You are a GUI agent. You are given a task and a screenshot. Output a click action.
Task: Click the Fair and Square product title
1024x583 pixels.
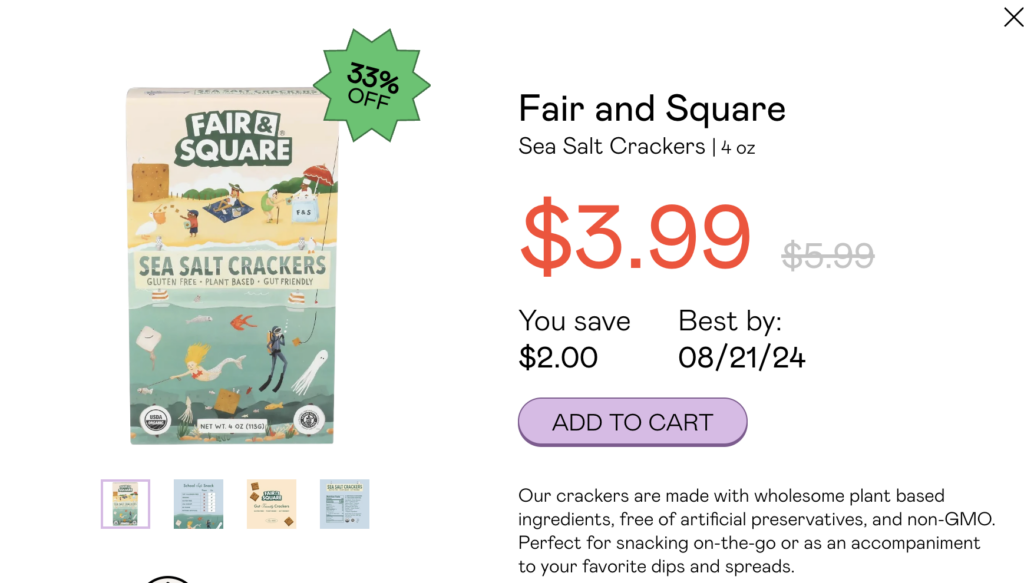point(652,108)
